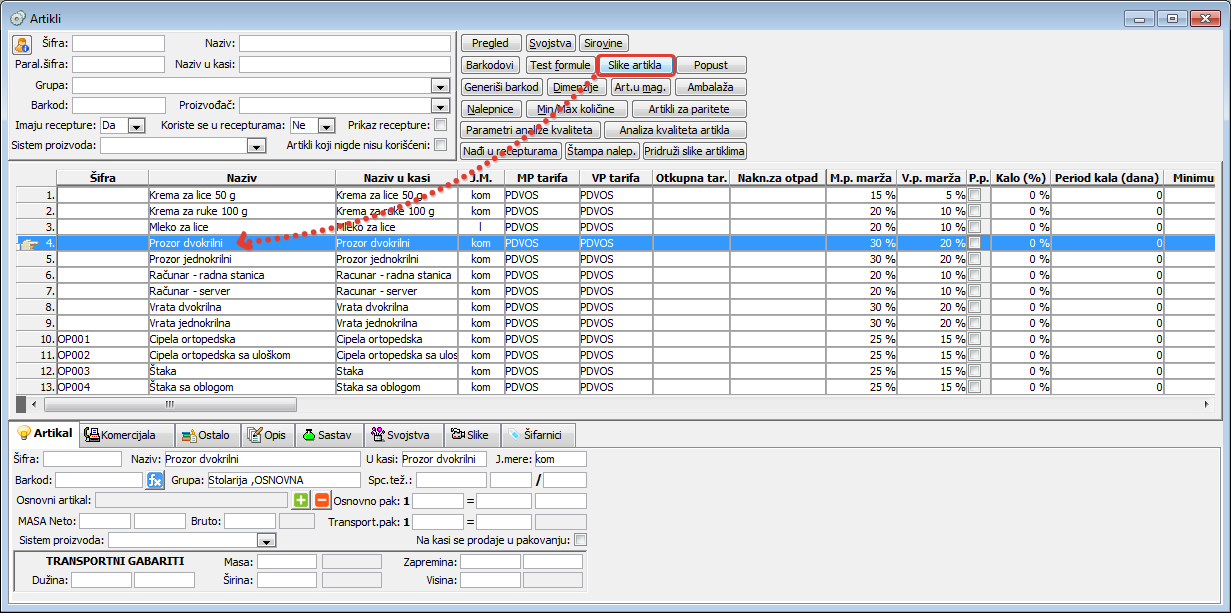Click the Slike artikla button
The width and height of the screenshot is (1231, 613).
pyautogui.click(x=635, y=65)
